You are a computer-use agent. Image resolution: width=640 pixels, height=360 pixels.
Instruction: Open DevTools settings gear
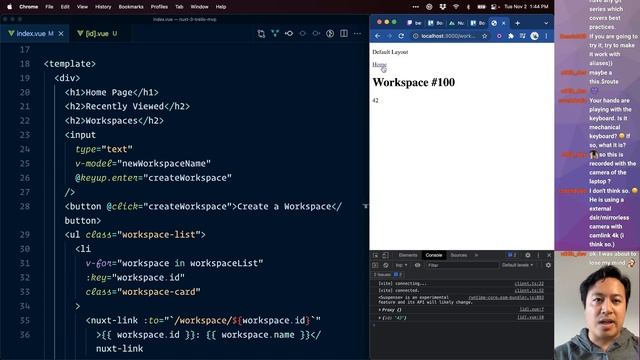pyautogui.click(x=528, y=255)
